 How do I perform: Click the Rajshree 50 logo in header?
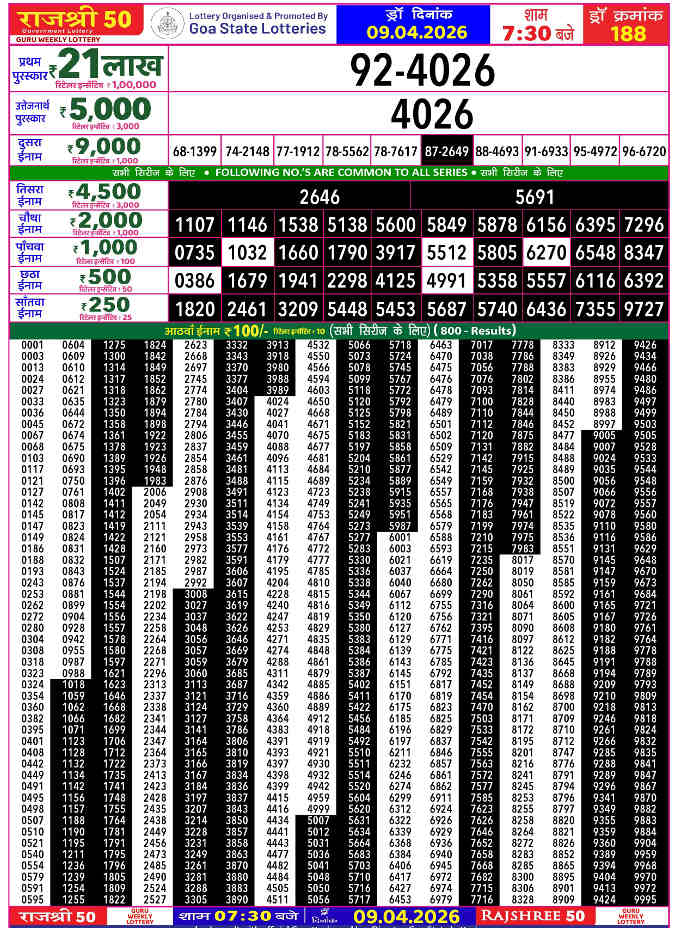tap(76, 23)
